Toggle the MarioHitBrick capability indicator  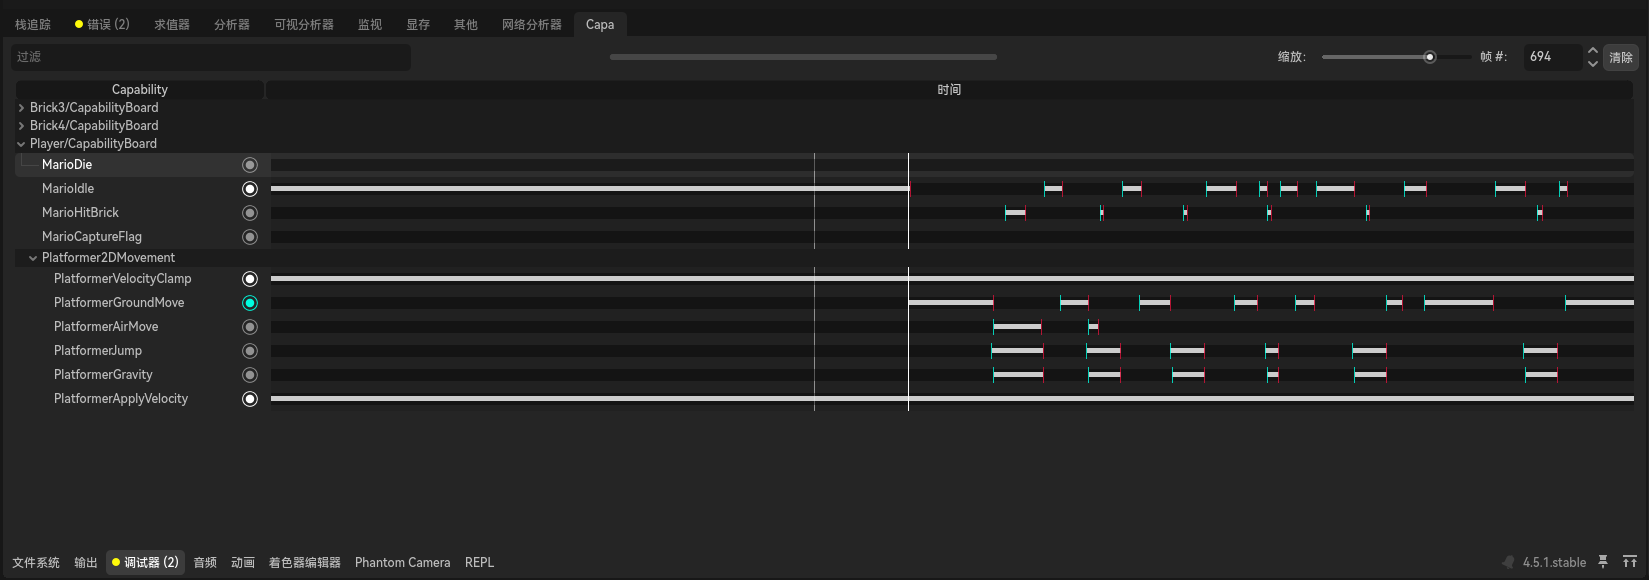point(250,213)
